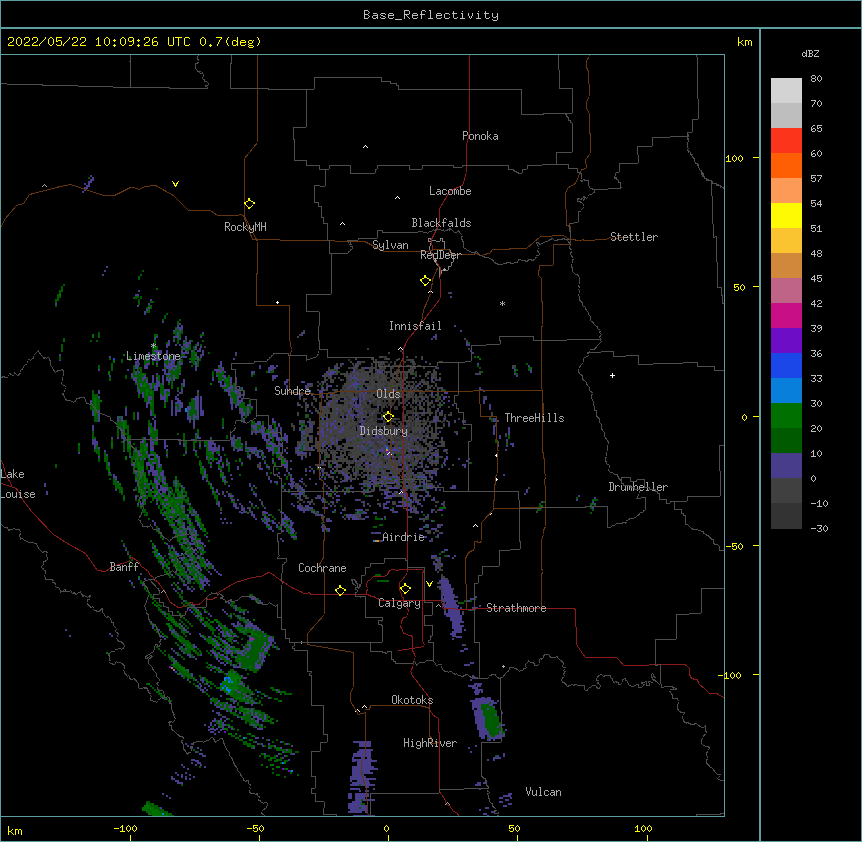Click the Olds town label
The width and height of the screenshot is (862, 842).
pyautogui.click(x=388, y=394)
